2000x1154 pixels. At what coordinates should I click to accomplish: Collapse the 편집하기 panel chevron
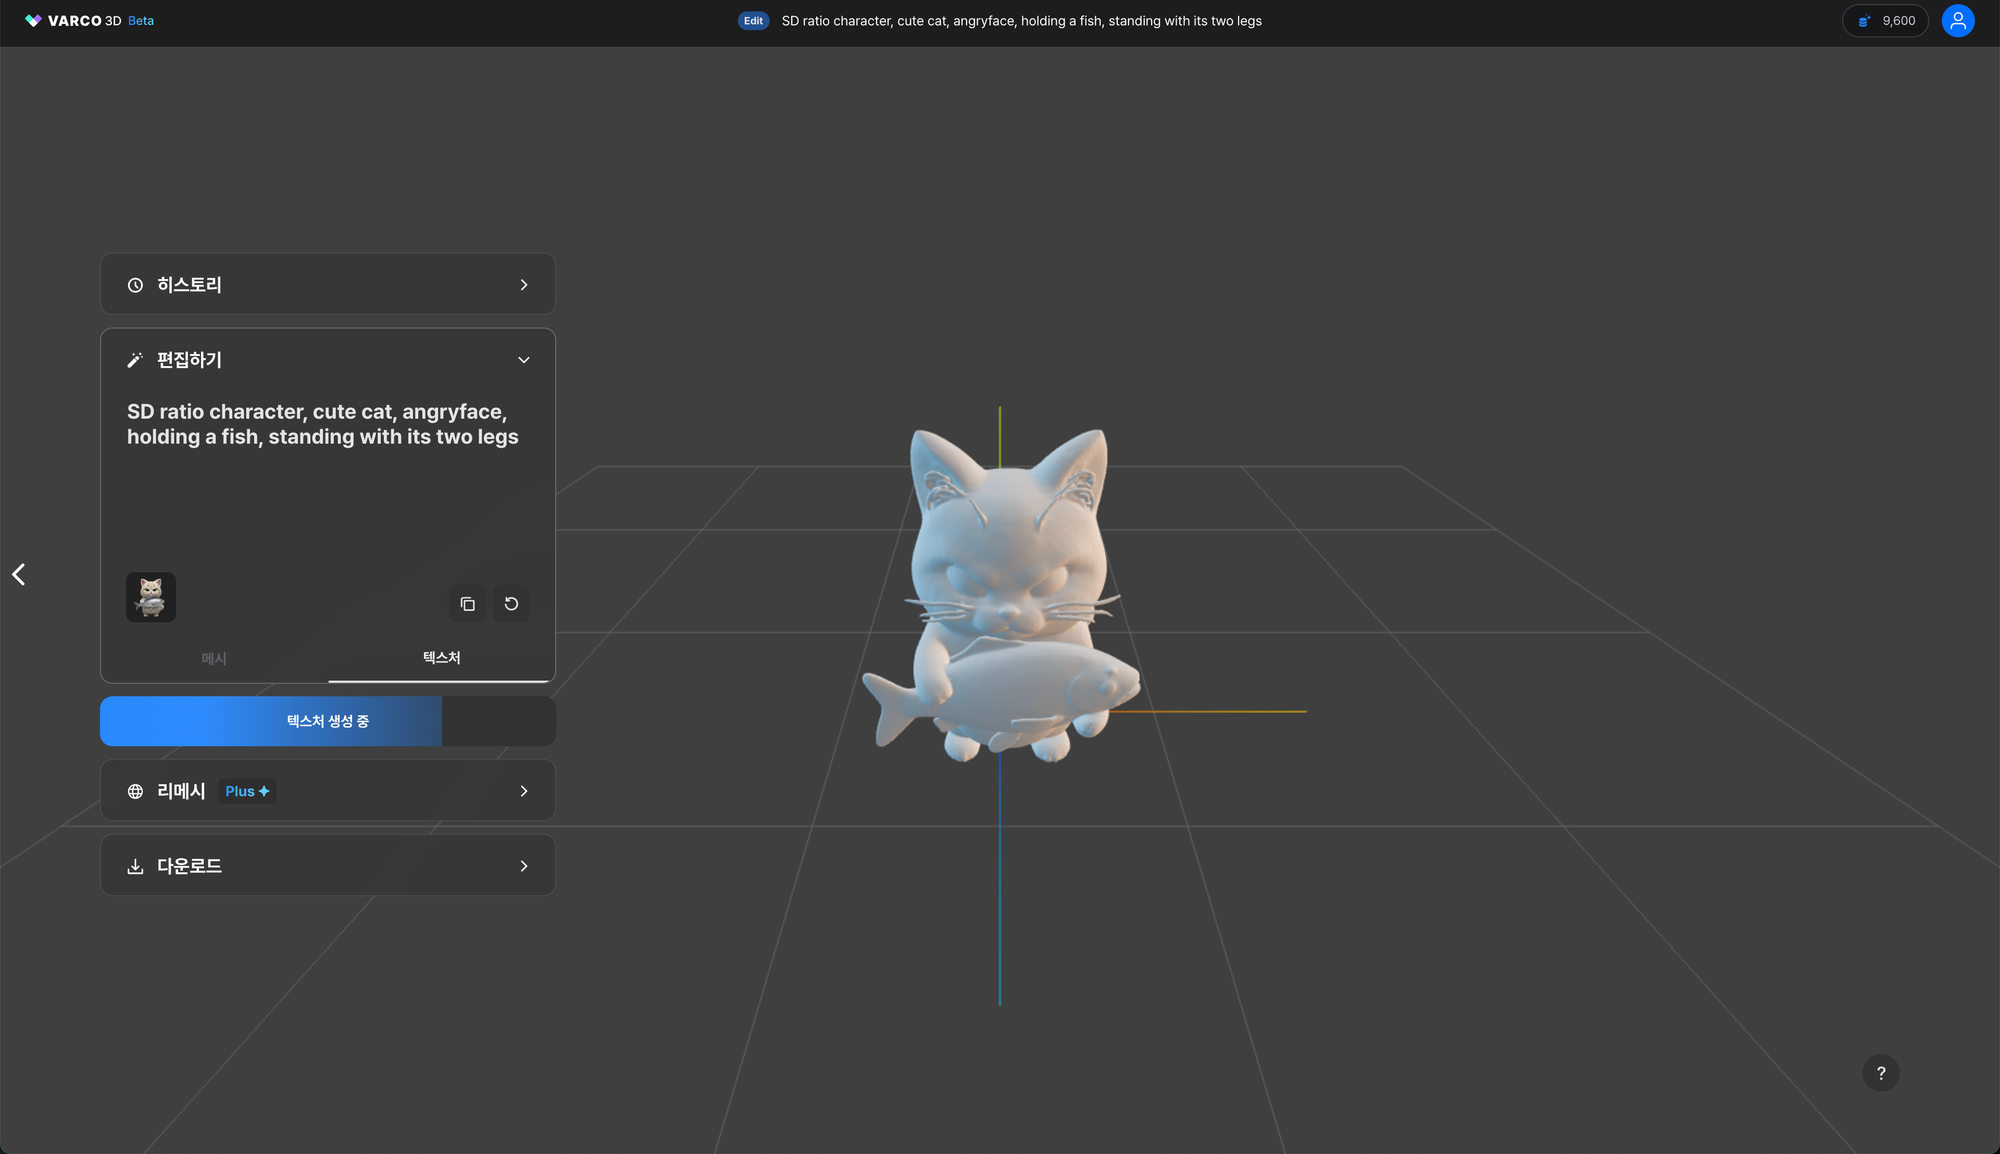tap(524, 360)
